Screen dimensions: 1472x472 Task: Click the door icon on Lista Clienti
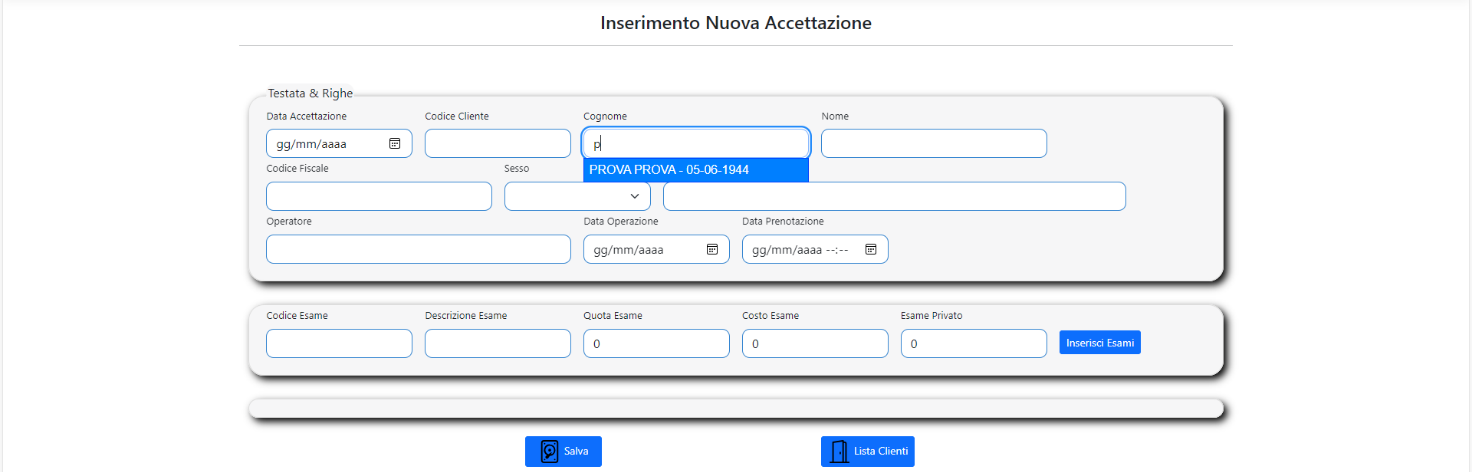point(839,451)
